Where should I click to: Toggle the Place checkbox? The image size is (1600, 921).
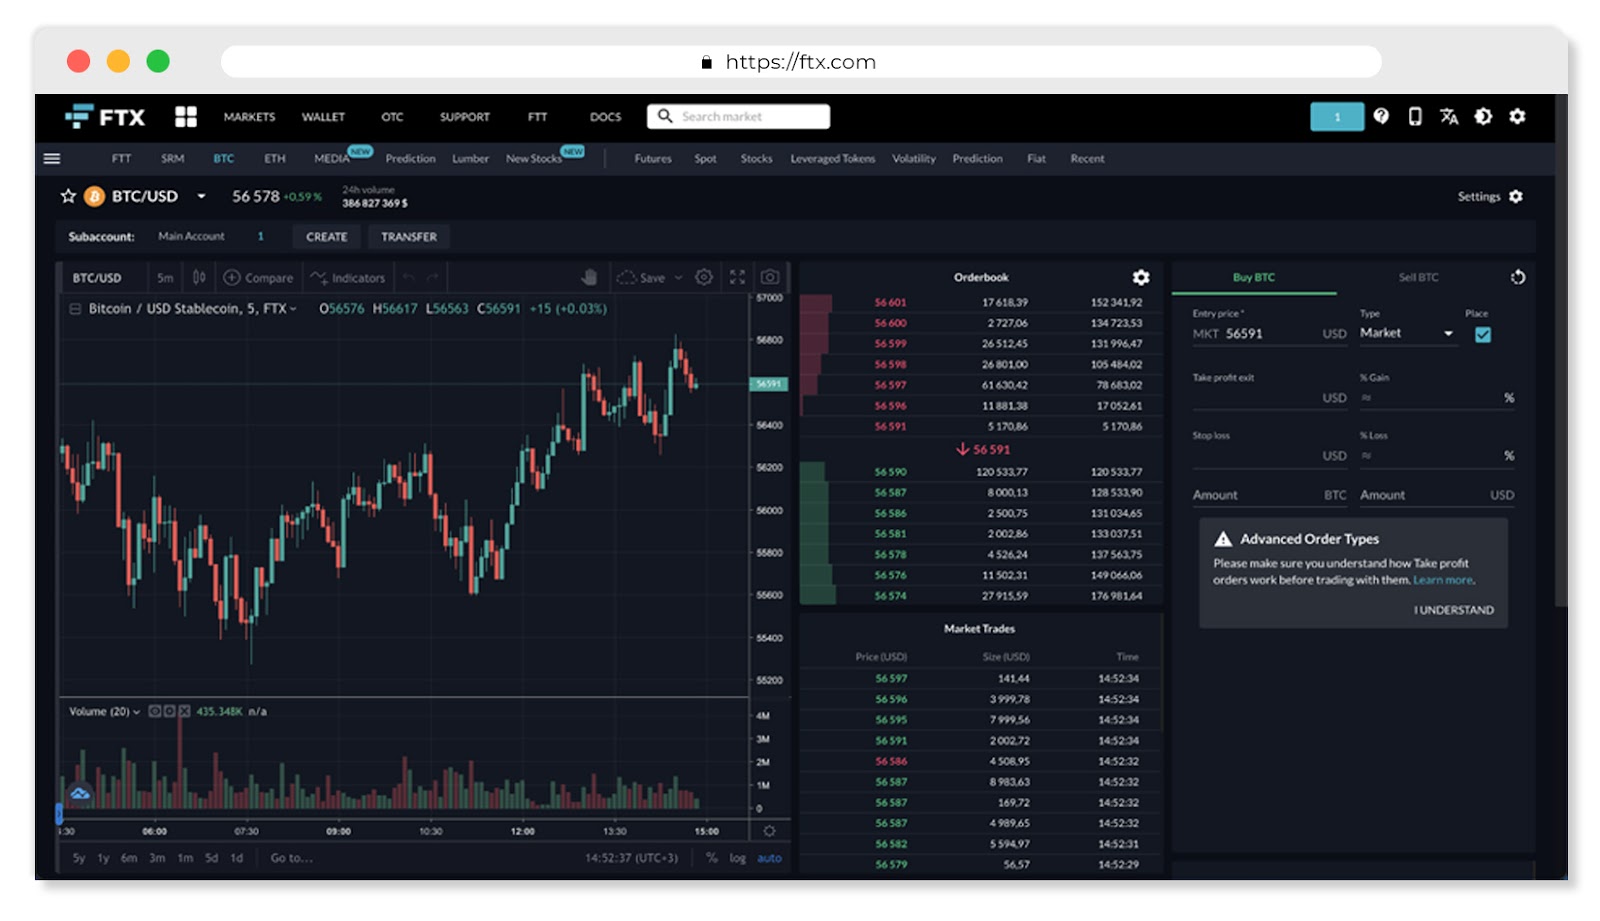pos(1483,335)
